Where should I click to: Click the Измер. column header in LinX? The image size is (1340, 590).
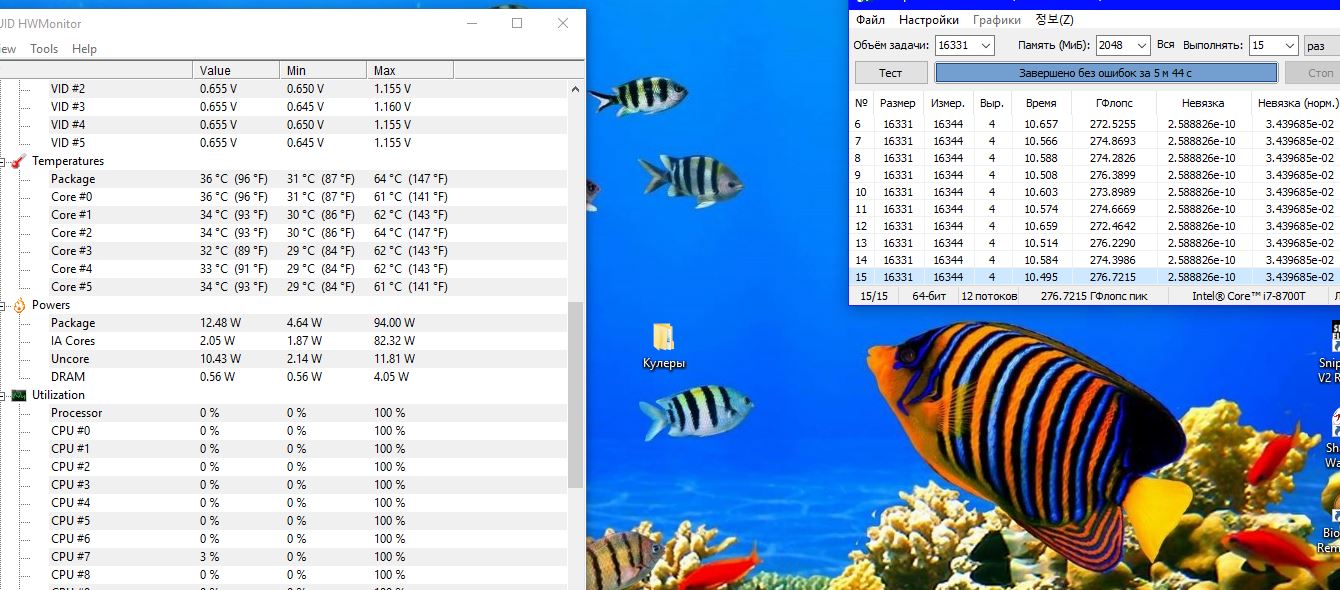948,103
